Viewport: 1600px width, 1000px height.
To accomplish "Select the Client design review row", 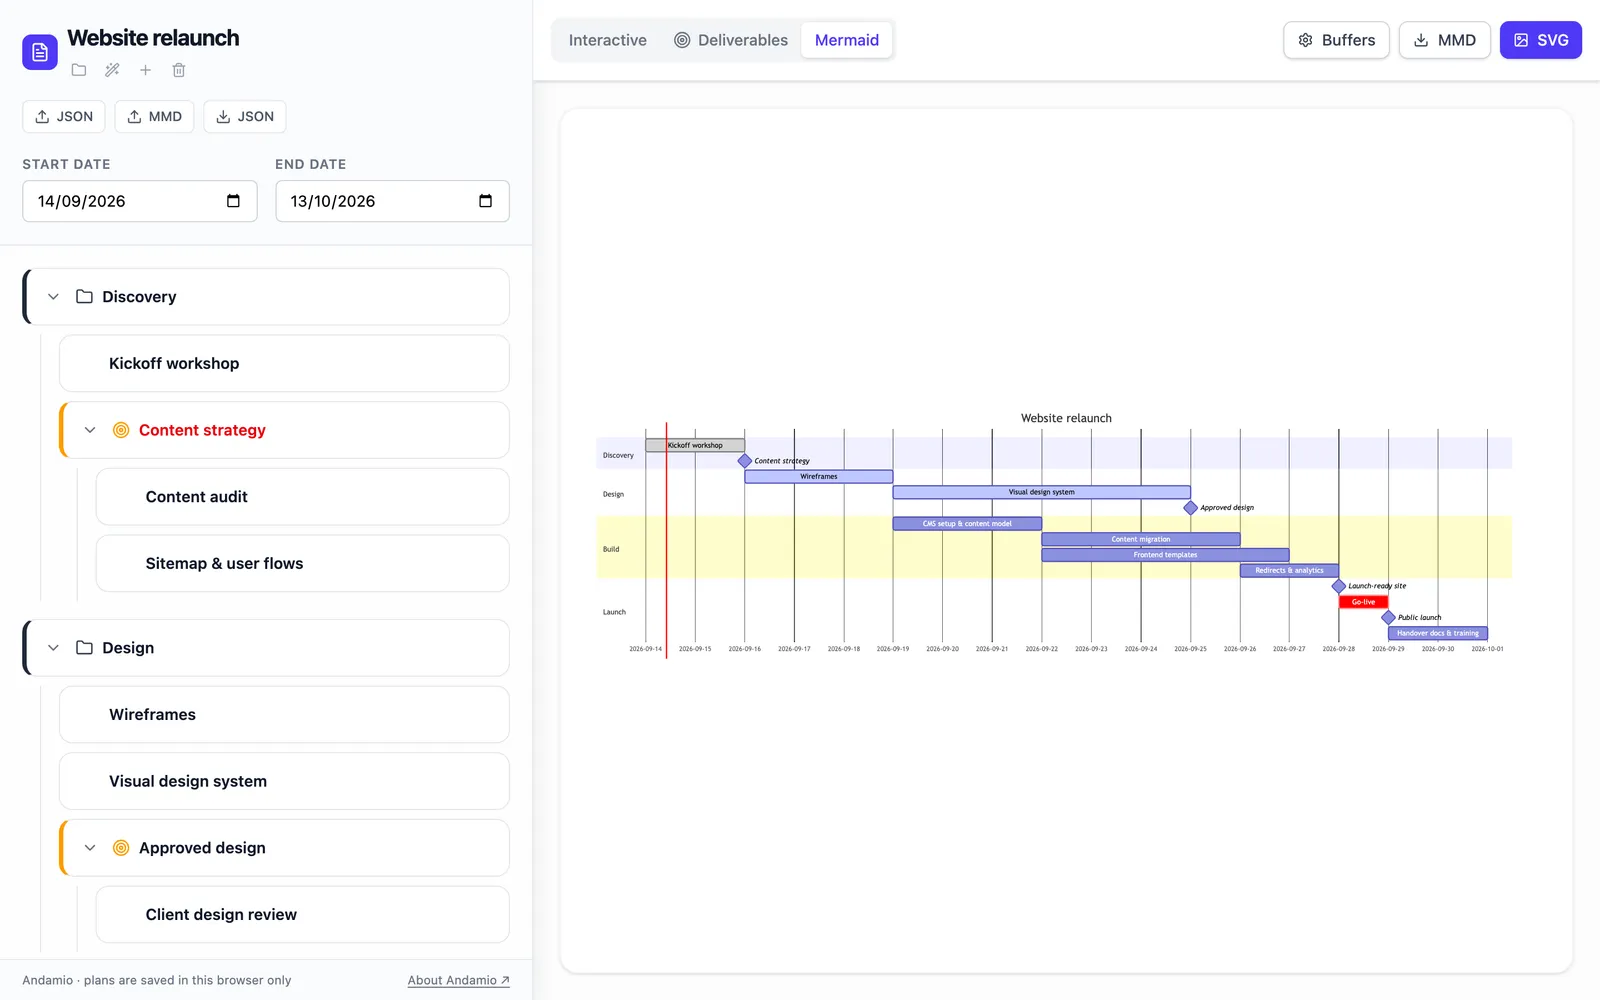I will 302,915.
